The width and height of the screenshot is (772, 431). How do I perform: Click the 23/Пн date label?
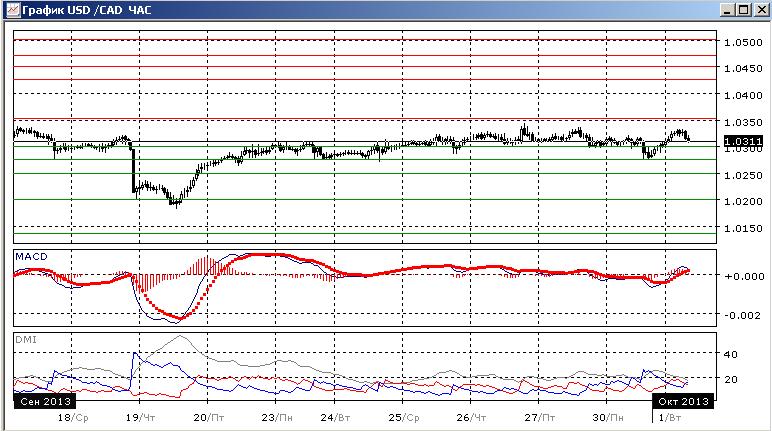277,418
